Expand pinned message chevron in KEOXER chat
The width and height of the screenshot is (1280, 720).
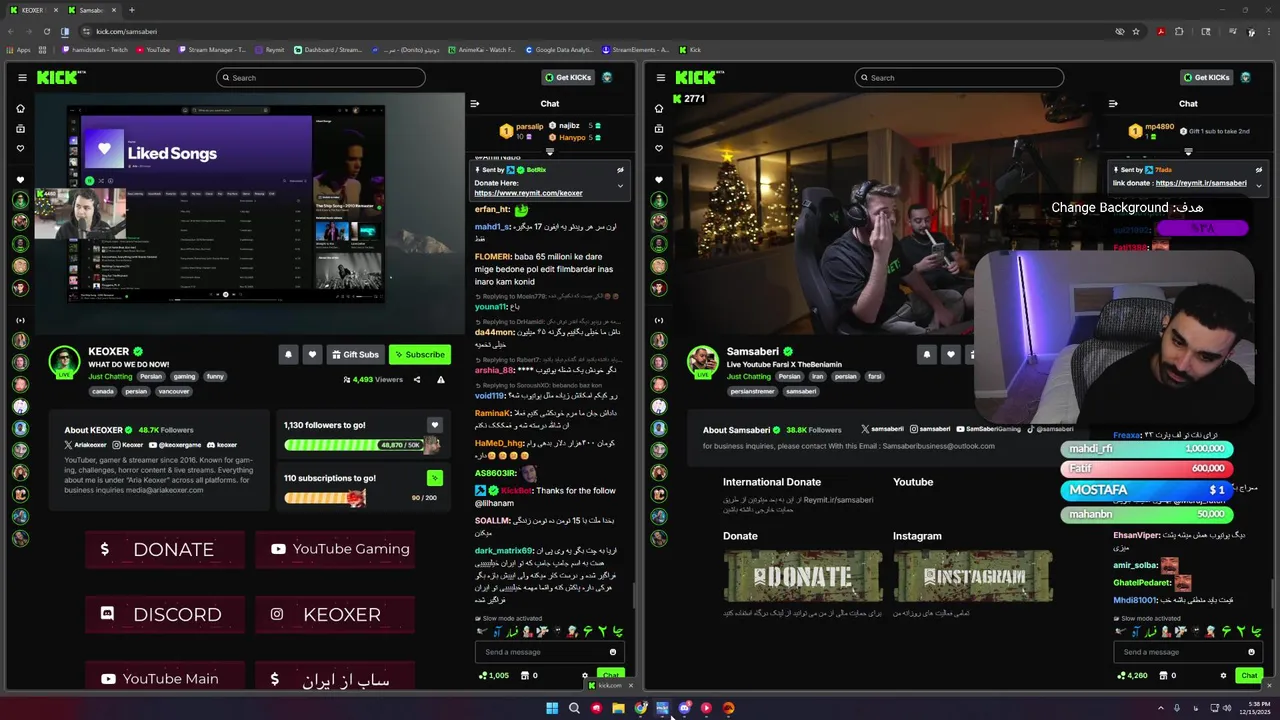click(x=620, y=186)
